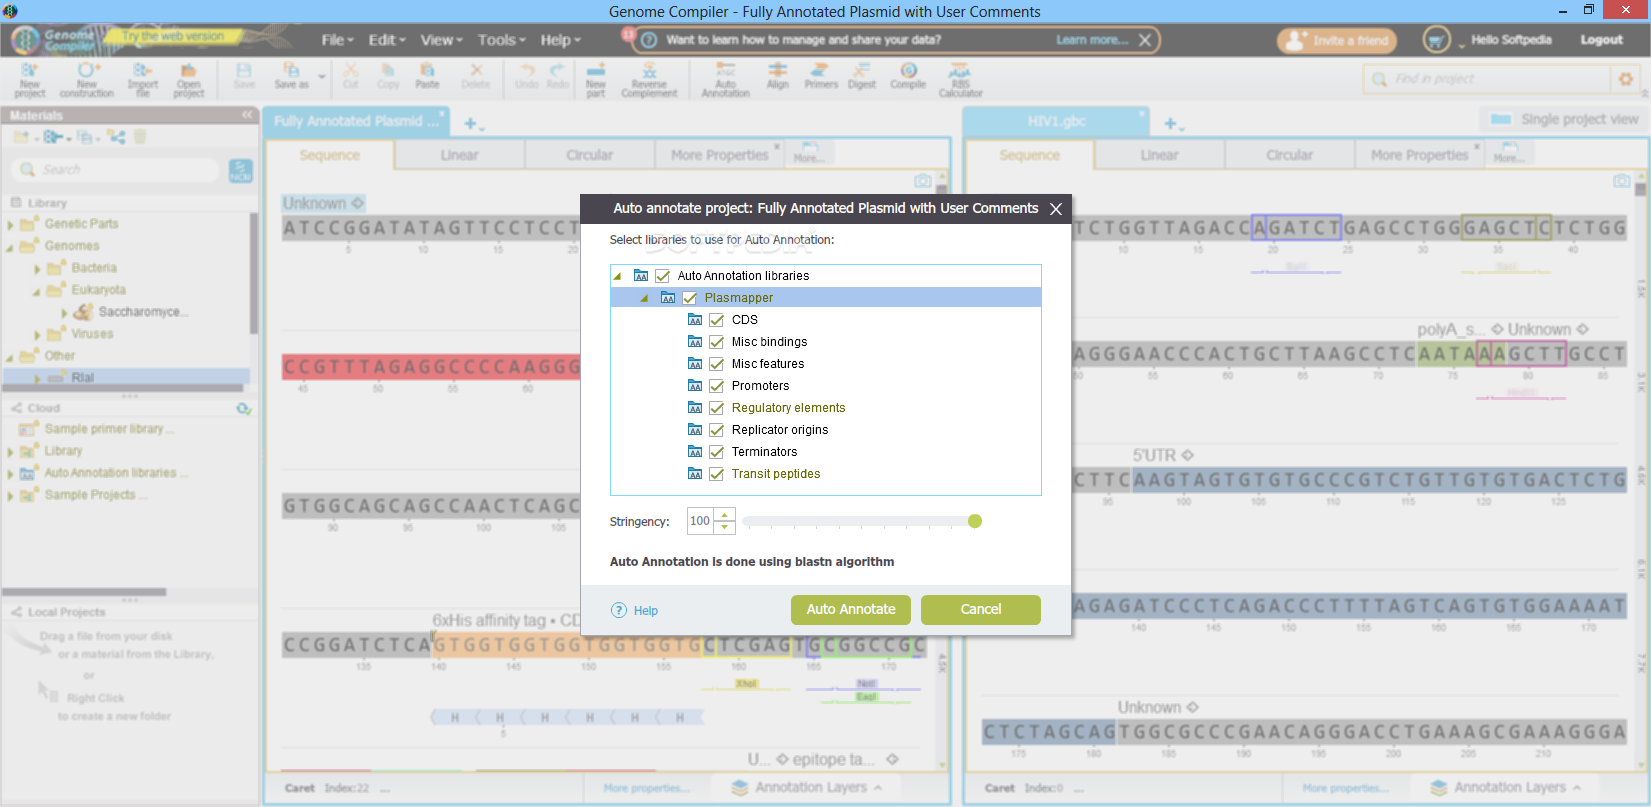Toggle the Terminators checkbox
This screenshot has height=807, width=1651.
point(716,452)
